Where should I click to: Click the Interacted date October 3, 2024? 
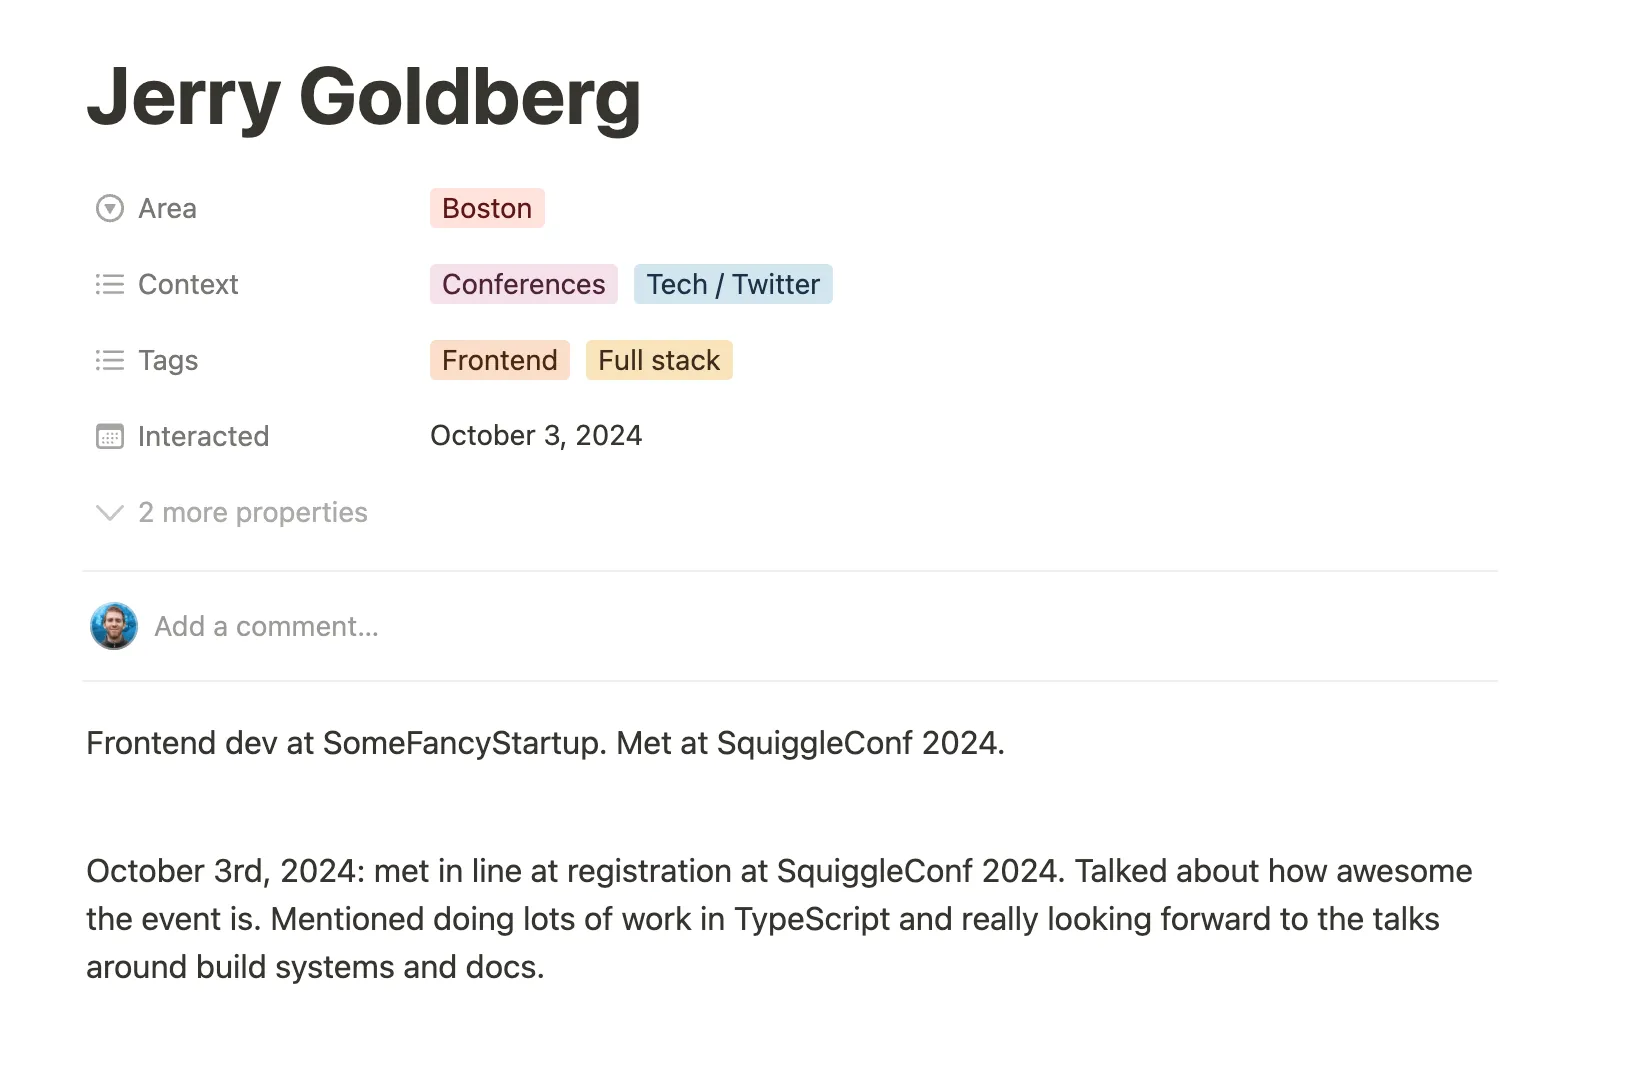click(x=536, y=435)
